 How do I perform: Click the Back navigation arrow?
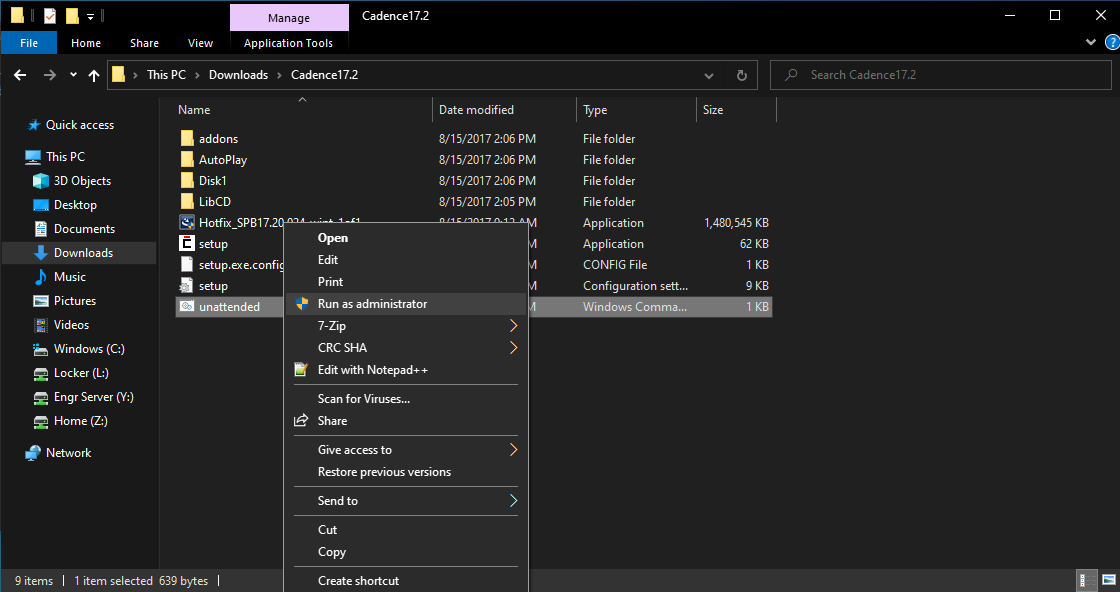tap(20, 75)
